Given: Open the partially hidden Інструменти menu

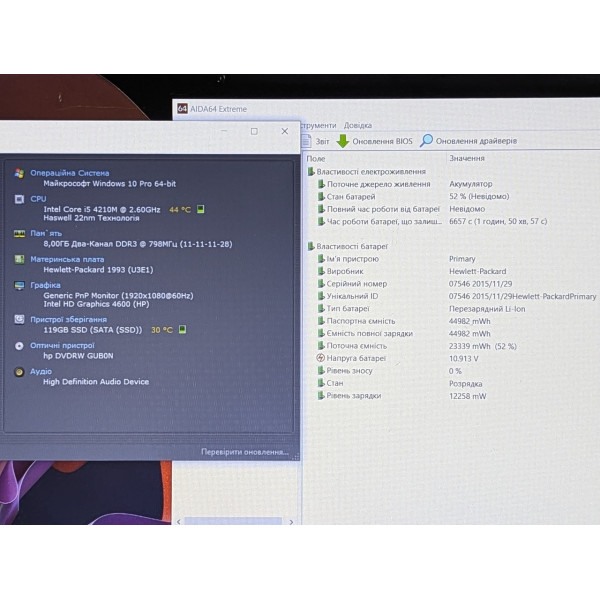Looking at the screenshot, I should click(318, 126).
